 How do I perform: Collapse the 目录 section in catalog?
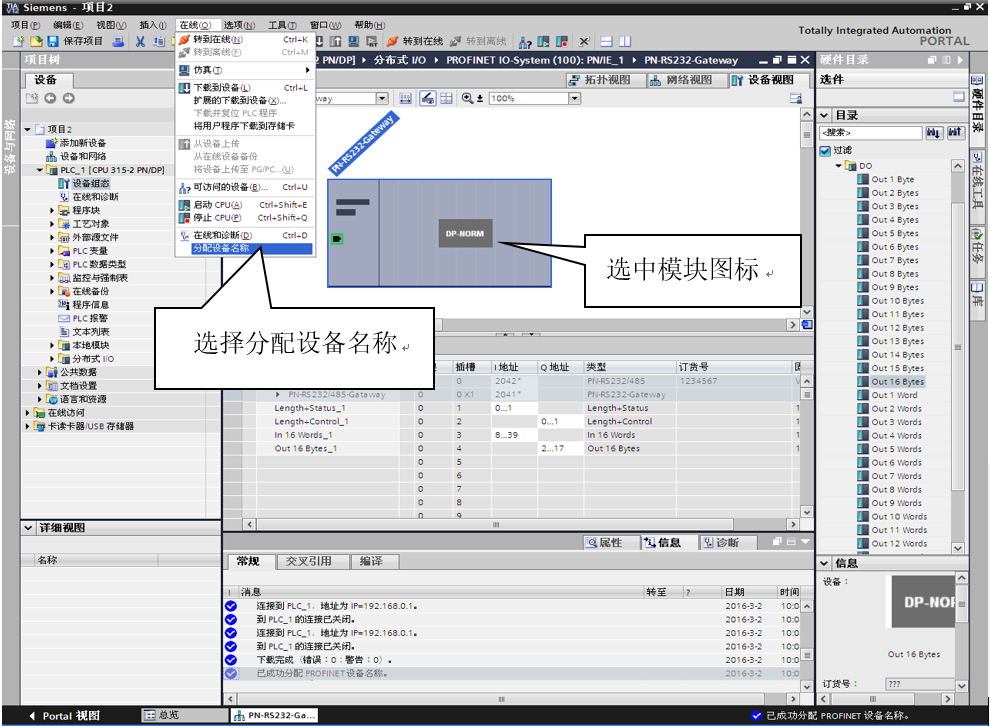pyautogui.click(x=824, y=116)
